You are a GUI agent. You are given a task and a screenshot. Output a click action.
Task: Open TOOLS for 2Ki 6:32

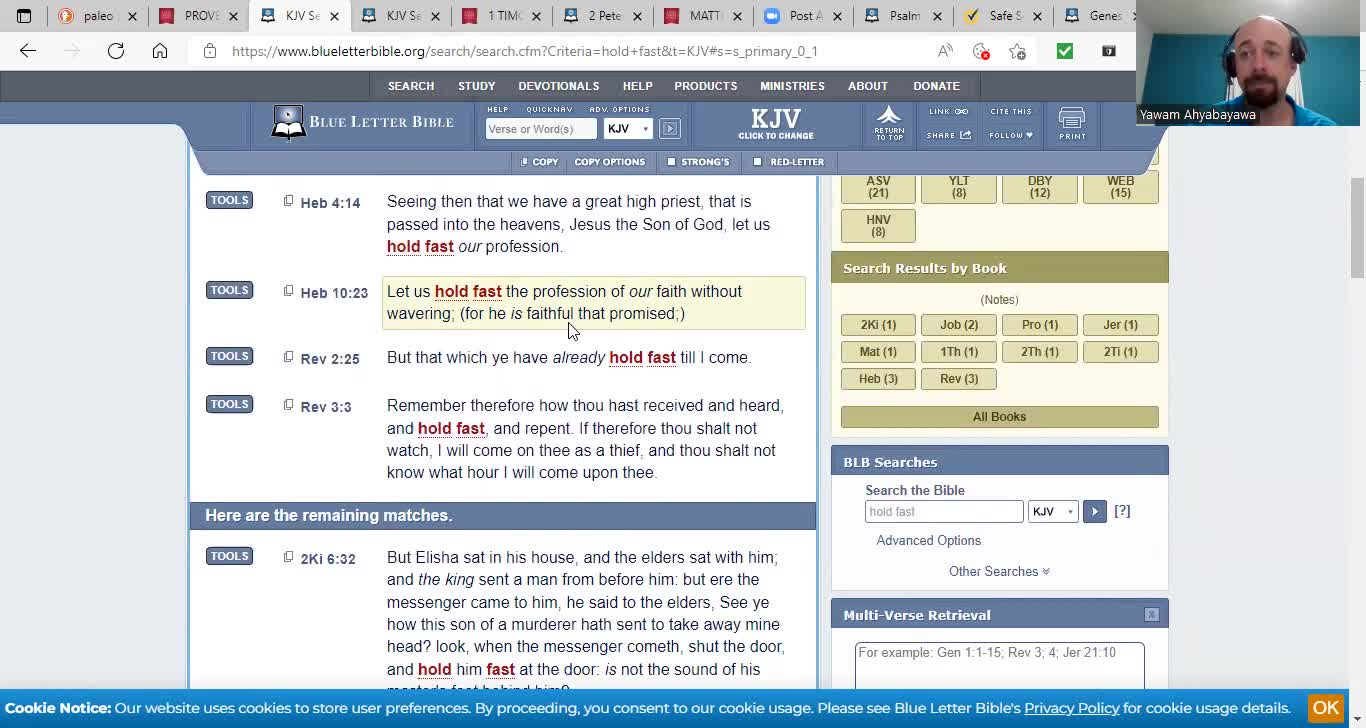(229, 556)
